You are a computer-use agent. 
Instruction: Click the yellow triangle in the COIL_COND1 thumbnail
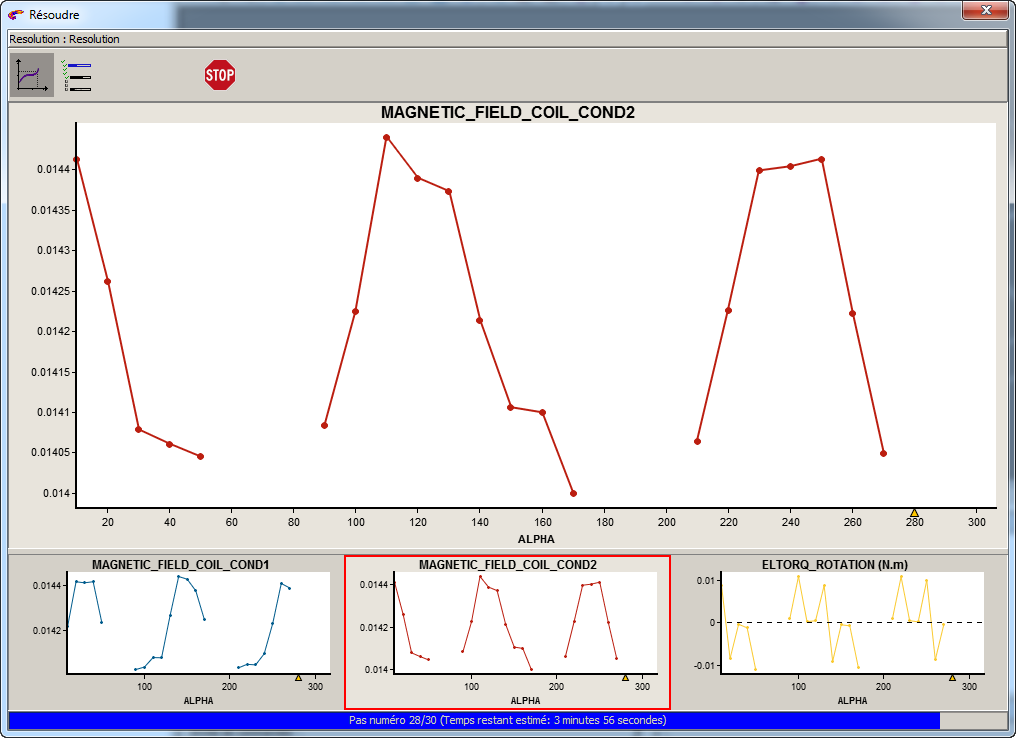click(x=298, y=677)
